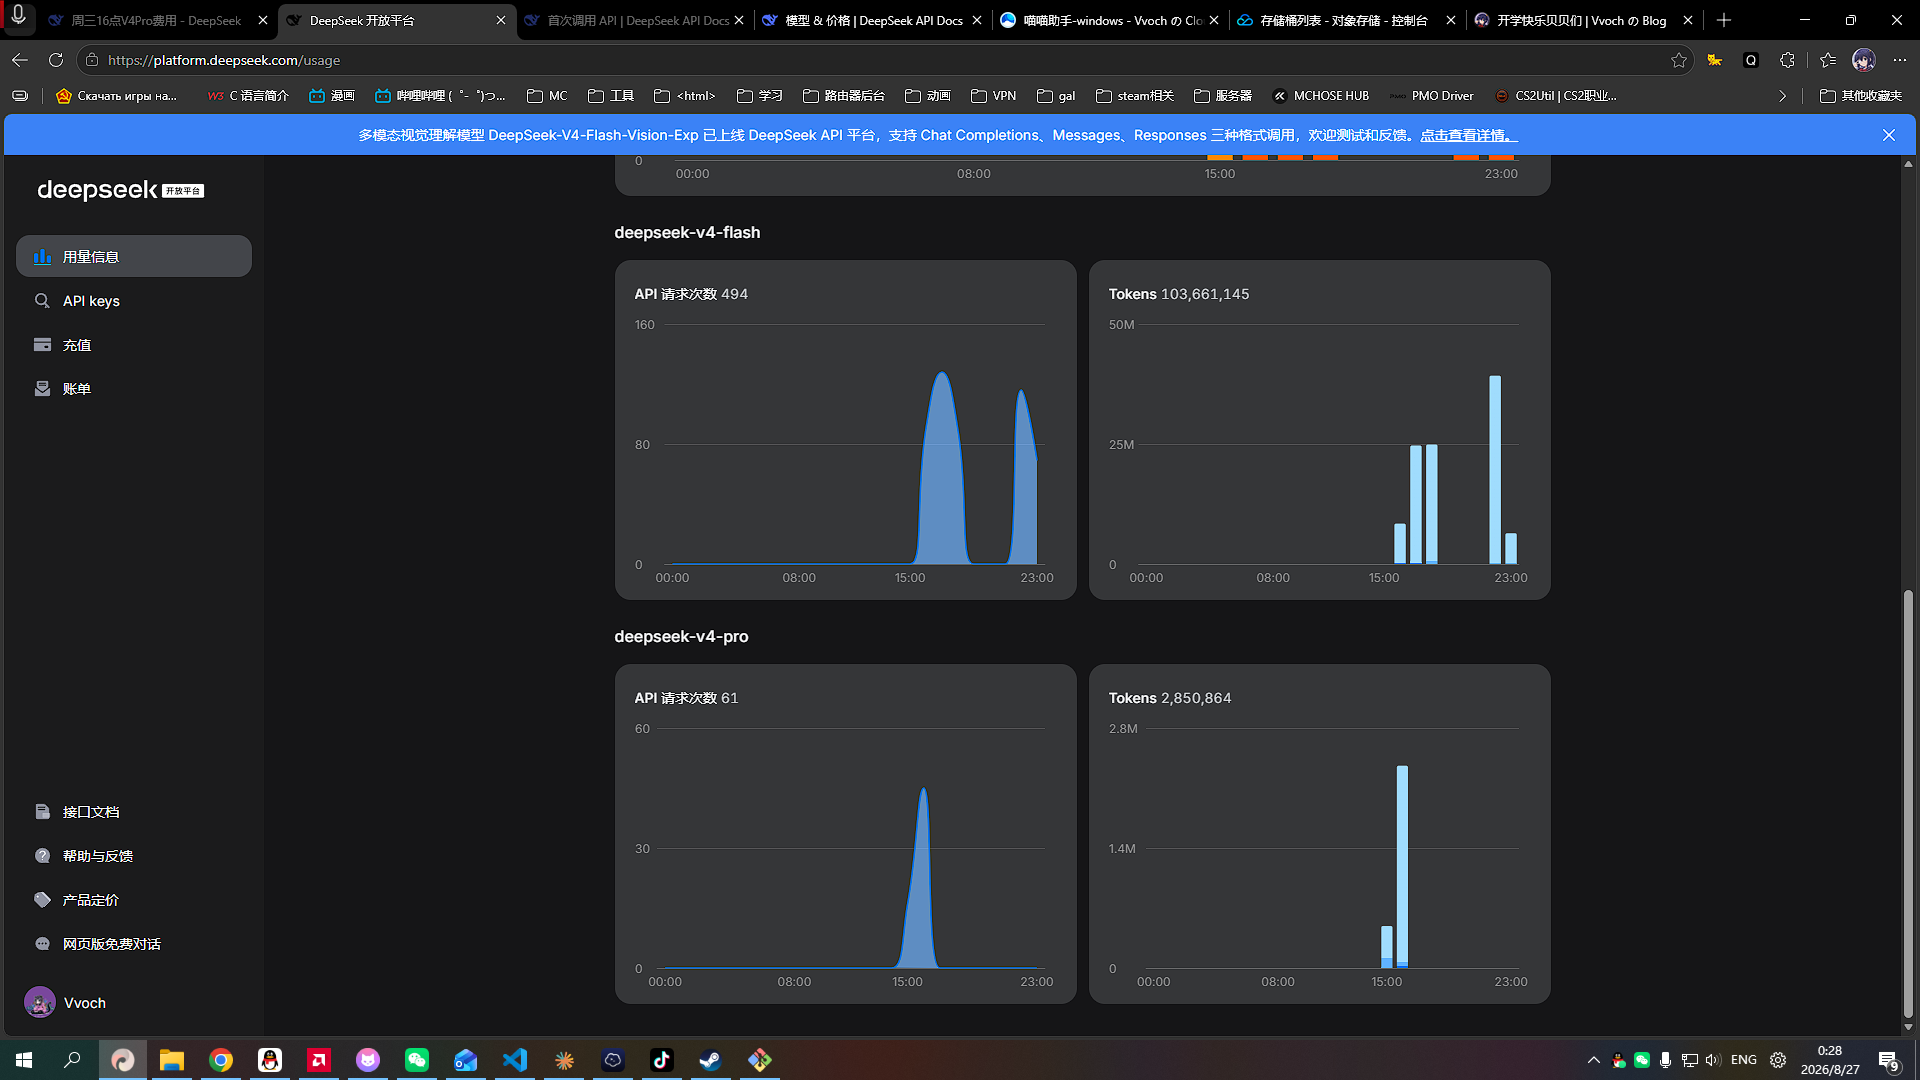Viewport: 1920px width, 1080px height.
Task: Open the API keys sidebar item
Action: (x=134, y=301)
